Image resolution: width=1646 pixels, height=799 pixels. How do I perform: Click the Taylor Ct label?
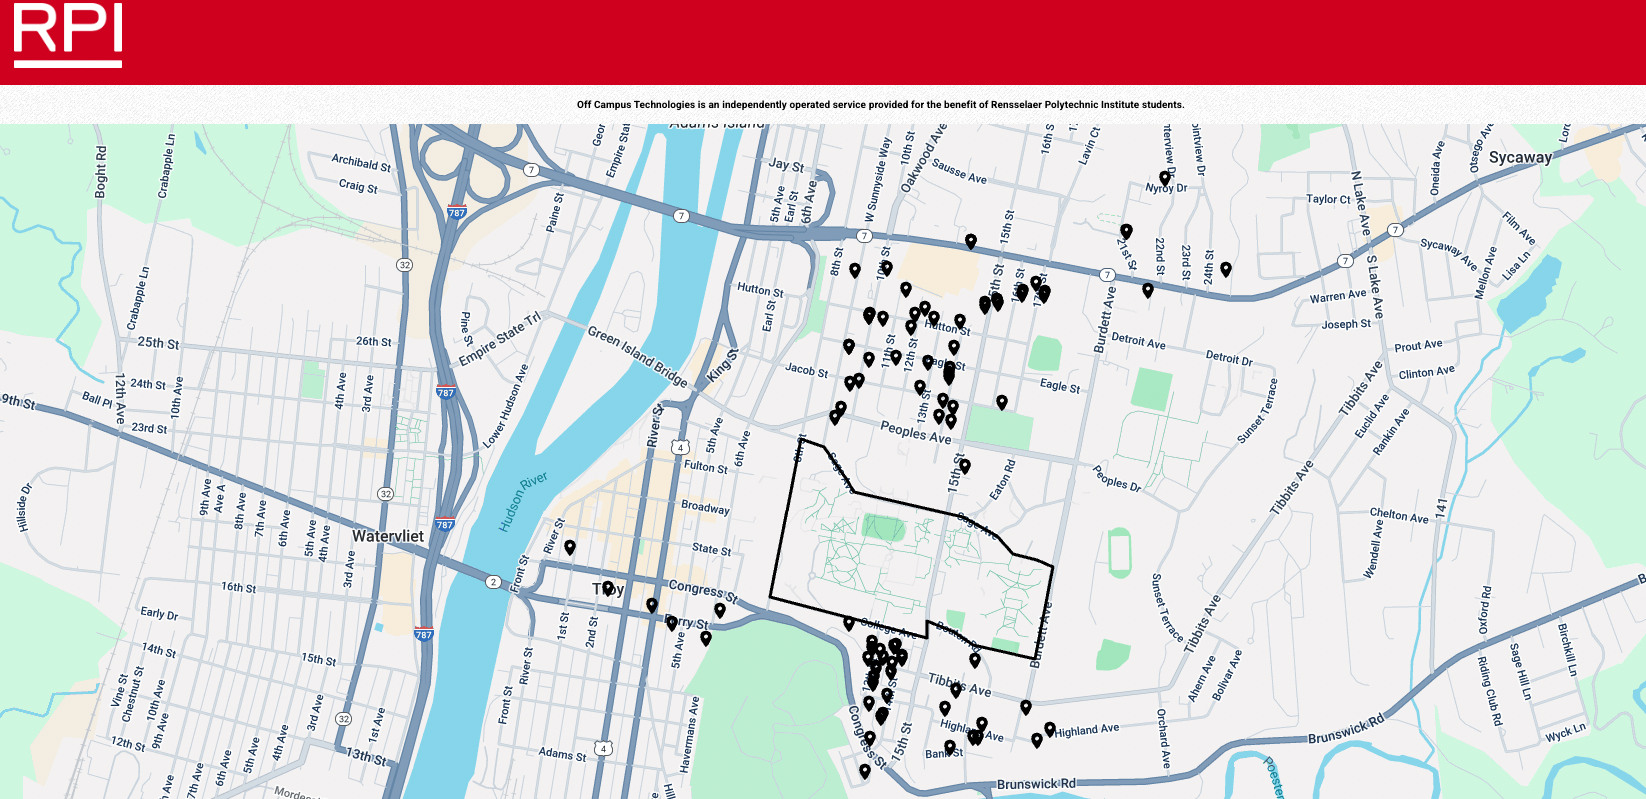(x=1328, y=199)
